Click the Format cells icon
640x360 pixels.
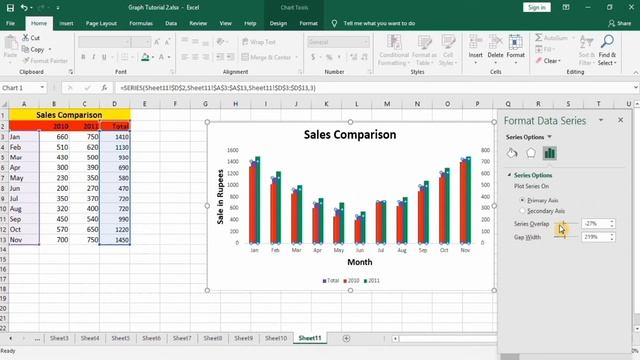point(516,42)
